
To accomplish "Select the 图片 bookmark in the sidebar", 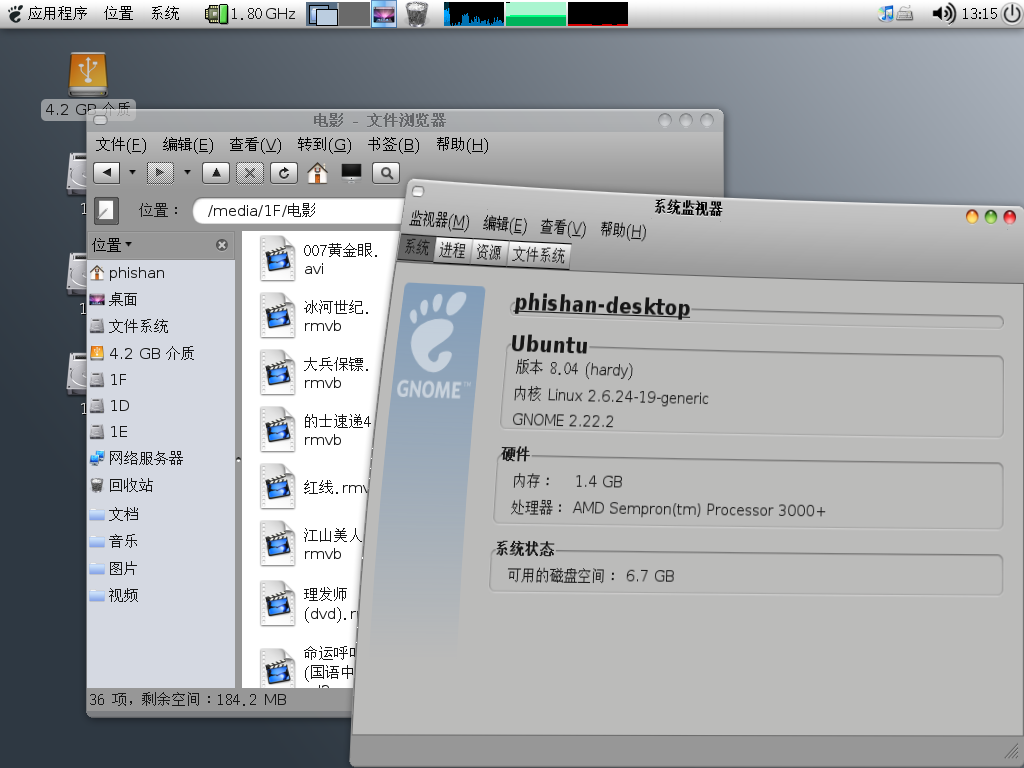I will tap(114, 568).
